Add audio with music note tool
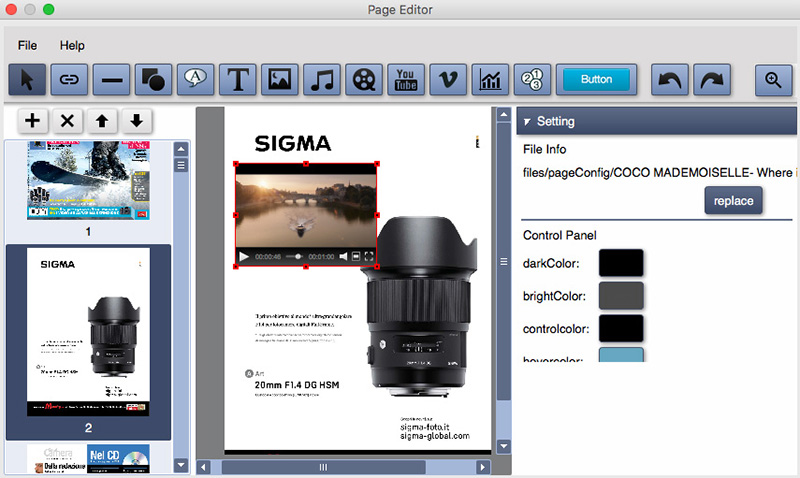Screen dimensions: 800x478 (321, 80)
